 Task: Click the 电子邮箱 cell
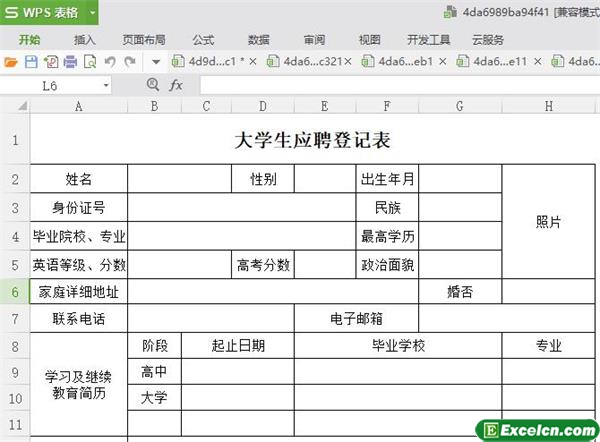click(x=356, y=318)
